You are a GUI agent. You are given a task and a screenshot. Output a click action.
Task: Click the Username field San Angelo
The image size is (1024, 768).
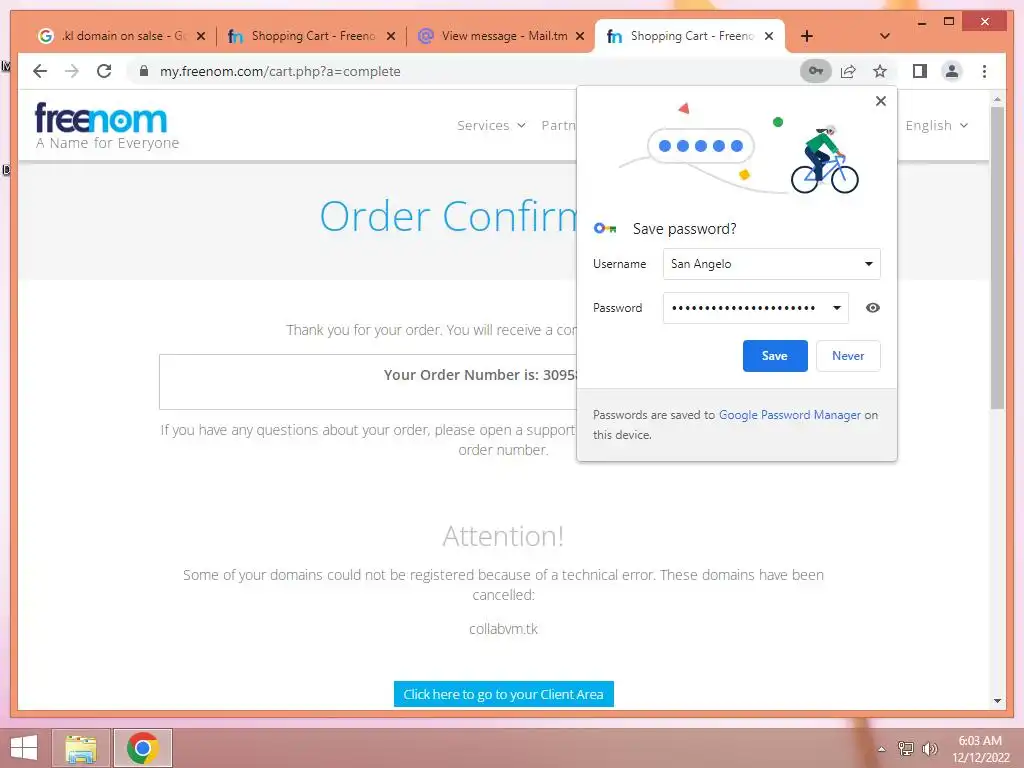click(771, 264)
